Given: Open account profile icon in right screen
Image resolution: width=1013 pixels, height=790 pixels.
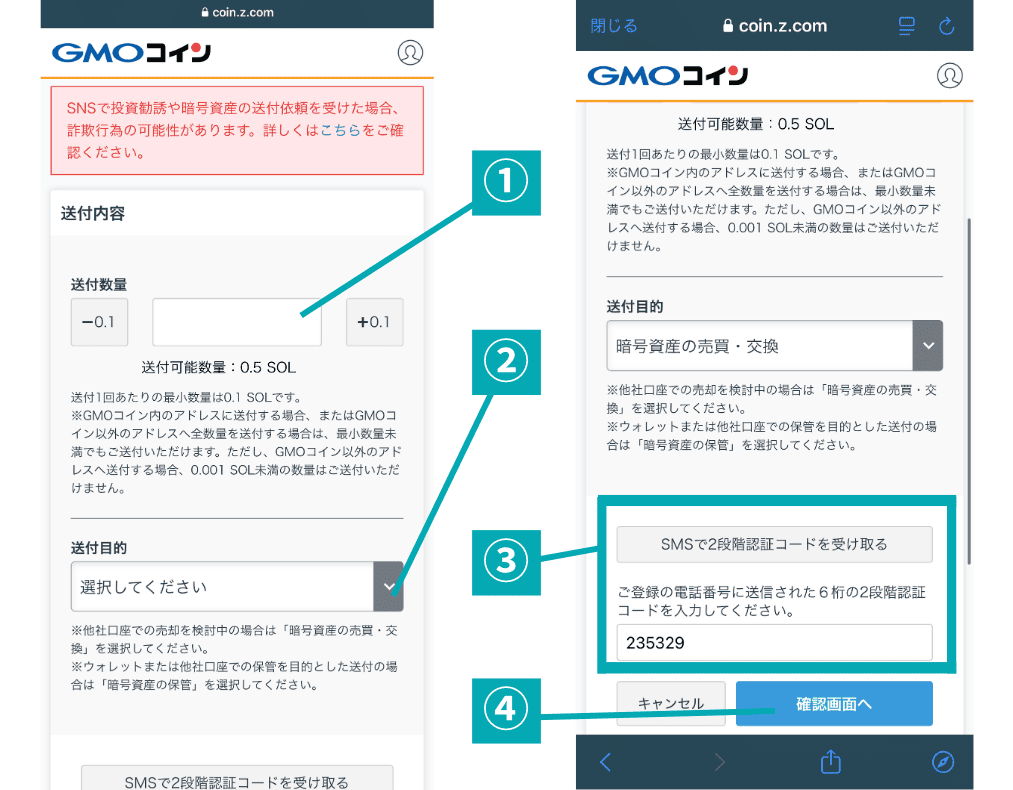Looking at the screenshot, I should click(x=949, y=75).
